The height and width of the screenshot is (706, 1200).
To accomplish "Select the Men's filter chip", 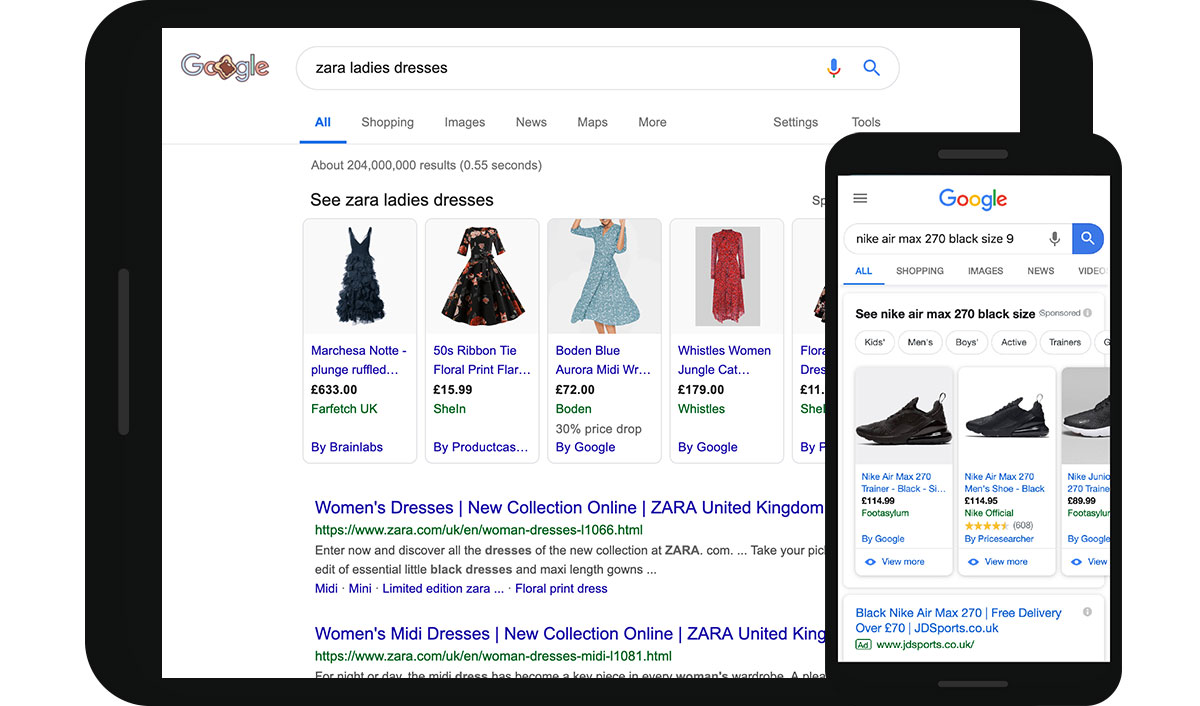I will pyautogui.click(x=920, y=342).
